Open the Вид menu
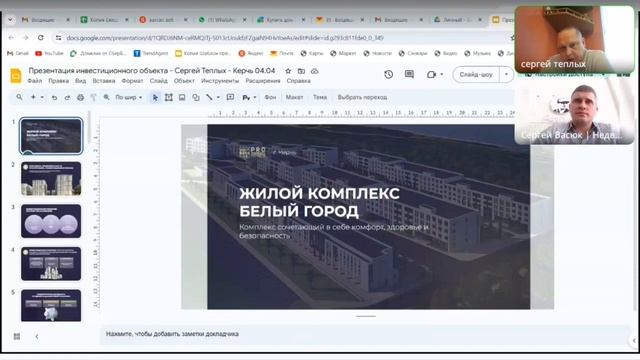The image size is (640, 360). click(80, 81)
